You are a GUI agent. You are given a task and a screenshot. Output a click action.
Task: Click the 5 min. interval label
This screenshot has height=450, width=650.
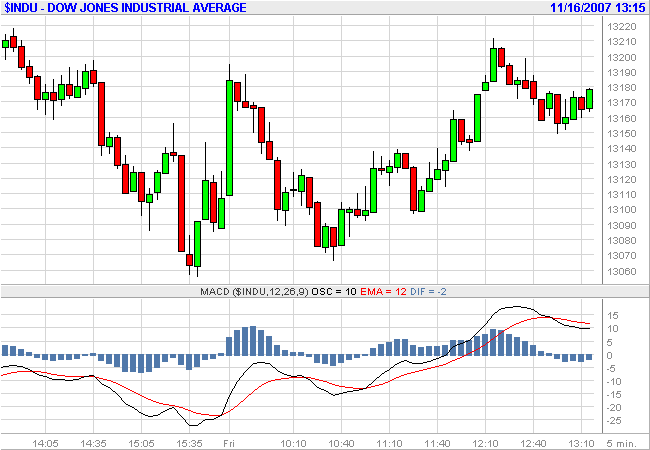tap(621, 443)
